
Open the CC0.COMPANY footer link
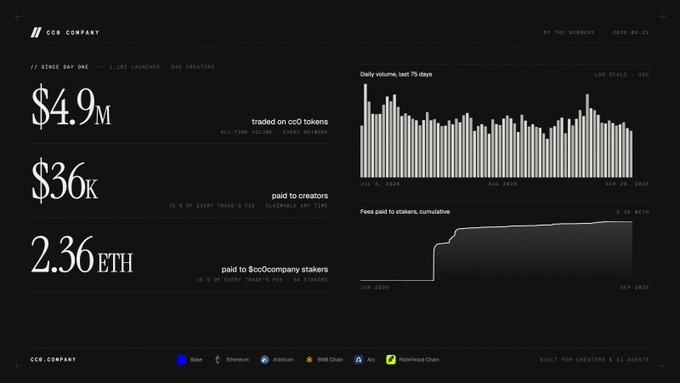tap(53, 360)
